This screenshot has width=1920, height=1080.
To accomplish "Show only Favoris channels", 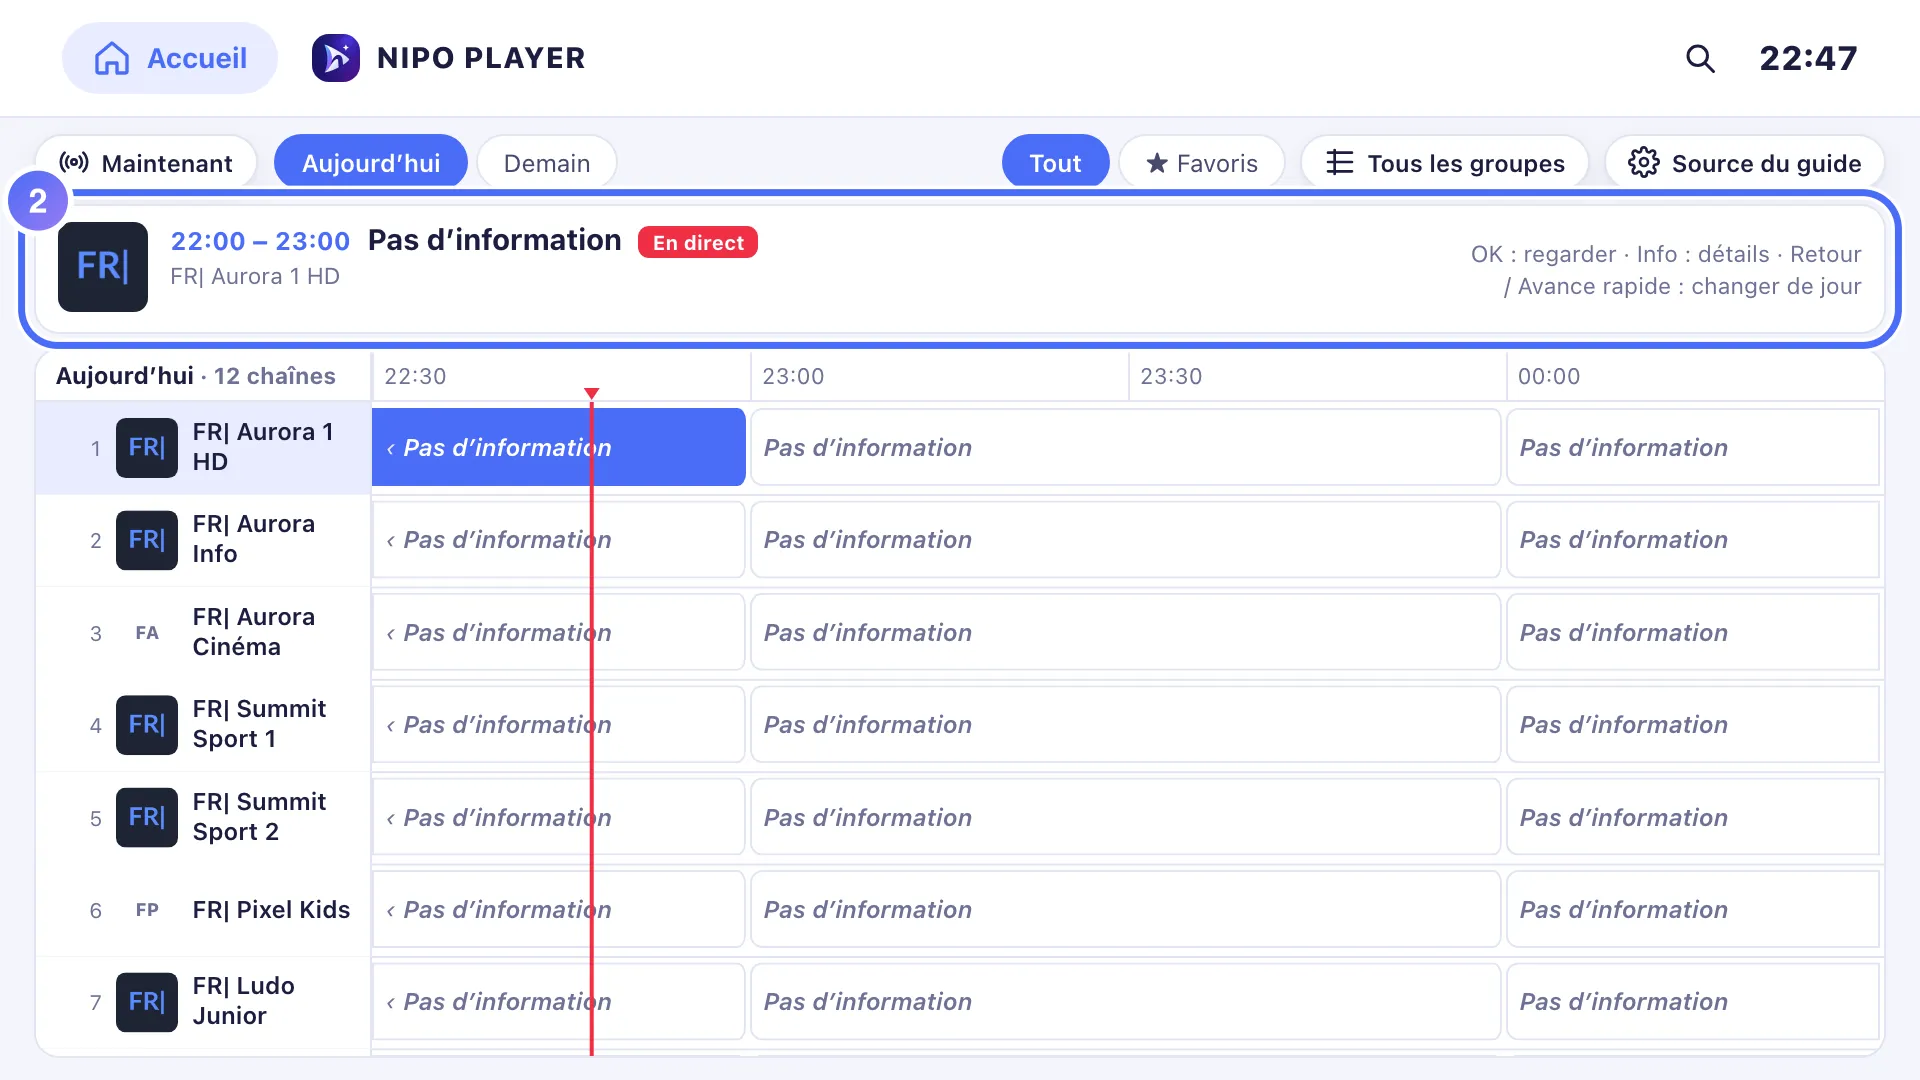I will coord(1202,163).
